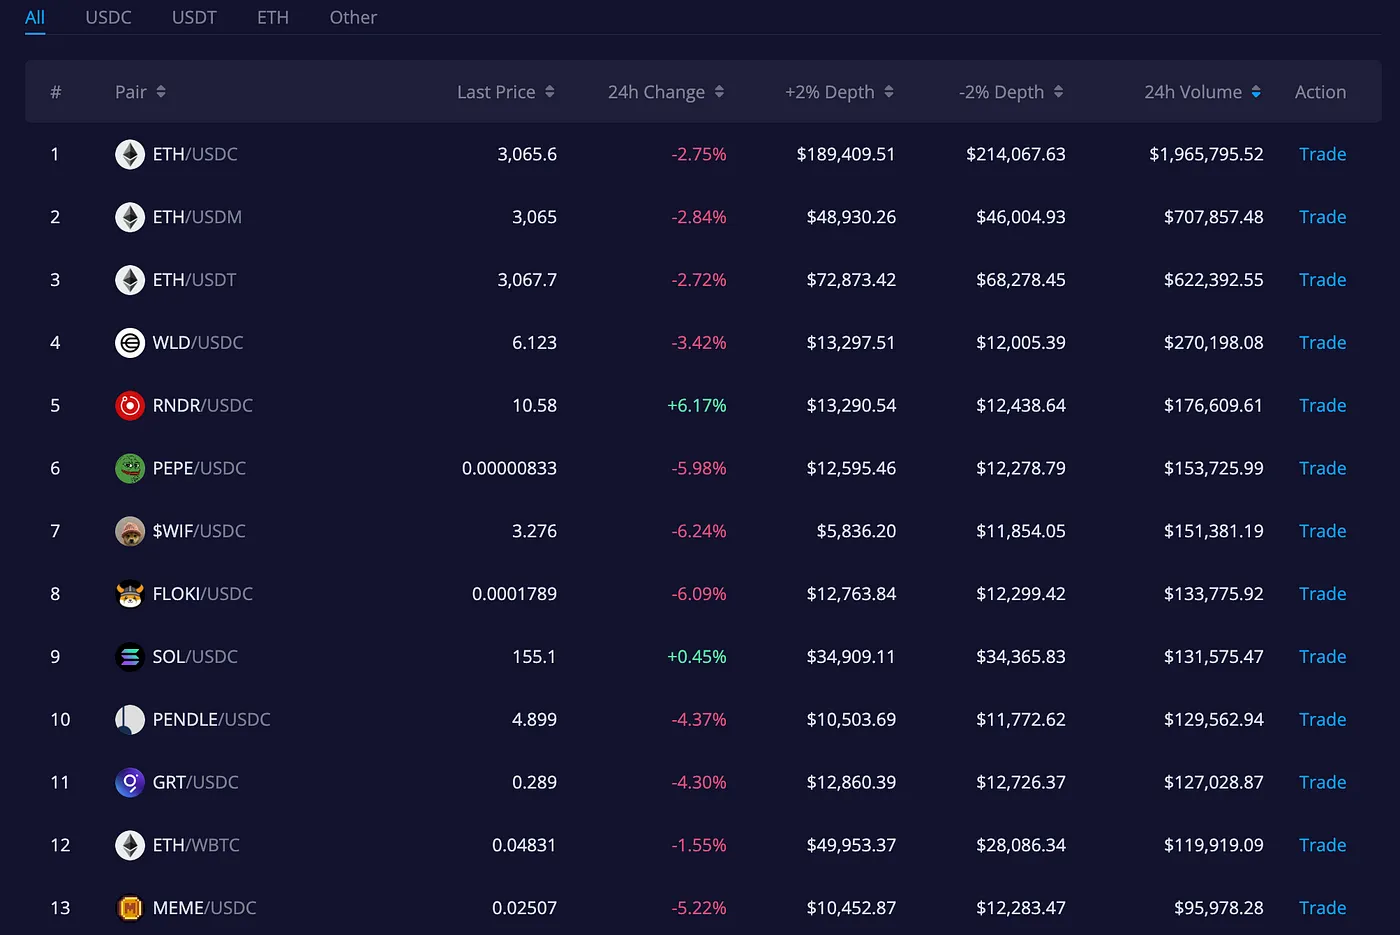Viewport: 1400px width, 935px height.
Task: Click the FLOKI token icon
Action: (130, 594)
